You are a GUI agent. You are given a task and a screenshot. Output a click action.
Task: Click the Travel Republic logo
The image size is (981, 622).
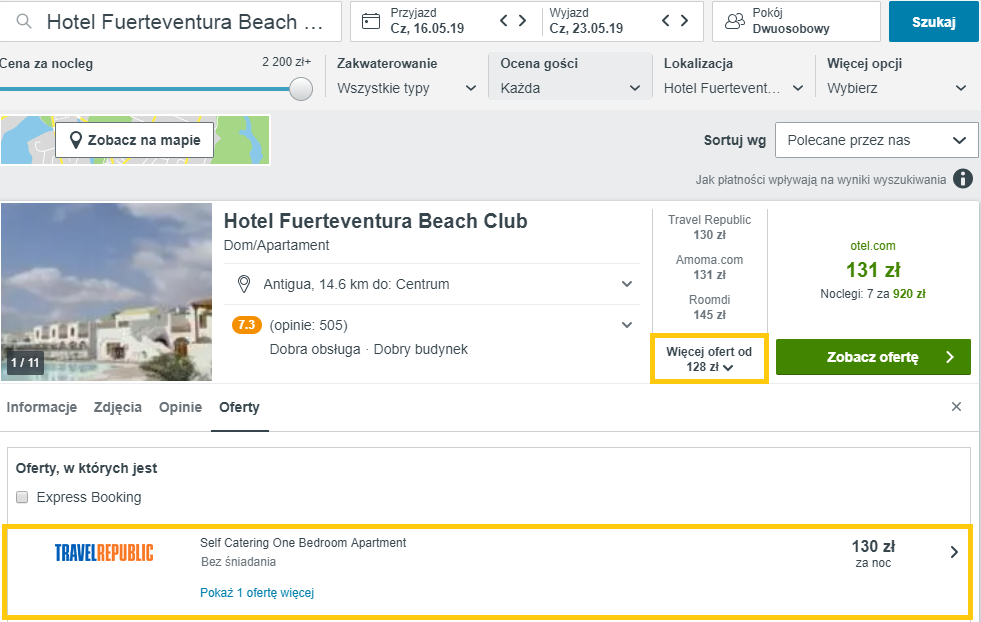pyautogui.click(x=104, y=553)
